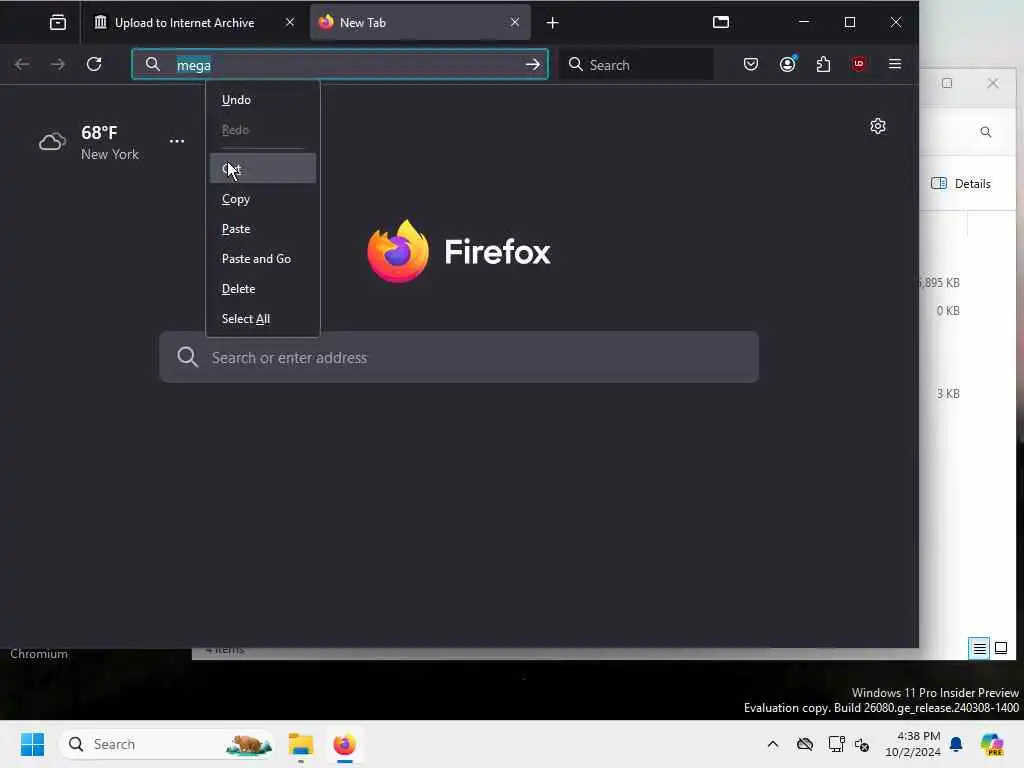This screenshot has height=768, width=1024.
Task: Open the Extensions puzzle icon
Action: [824, 64]
